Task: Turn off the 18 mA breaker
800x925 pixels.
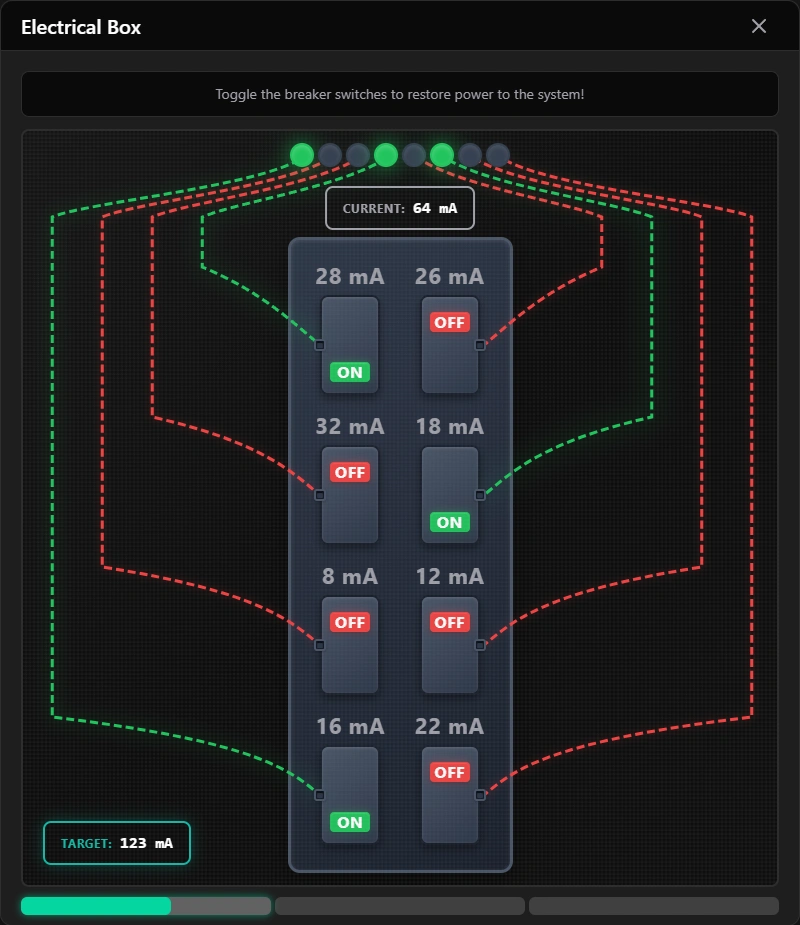Action: [x=450, y=494]
